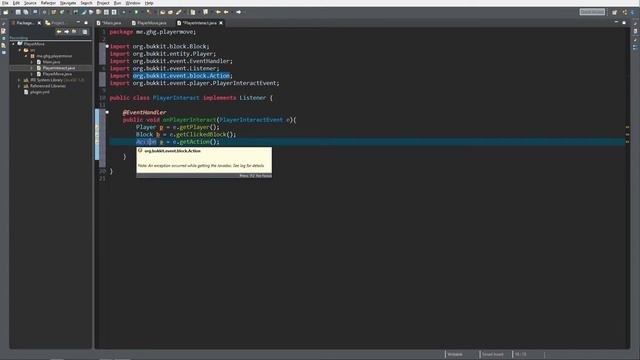The image size is (640, 360).
Task: Click the highlighted org.bukkit.event.block.Action import text
Action: tap(181, 76)
